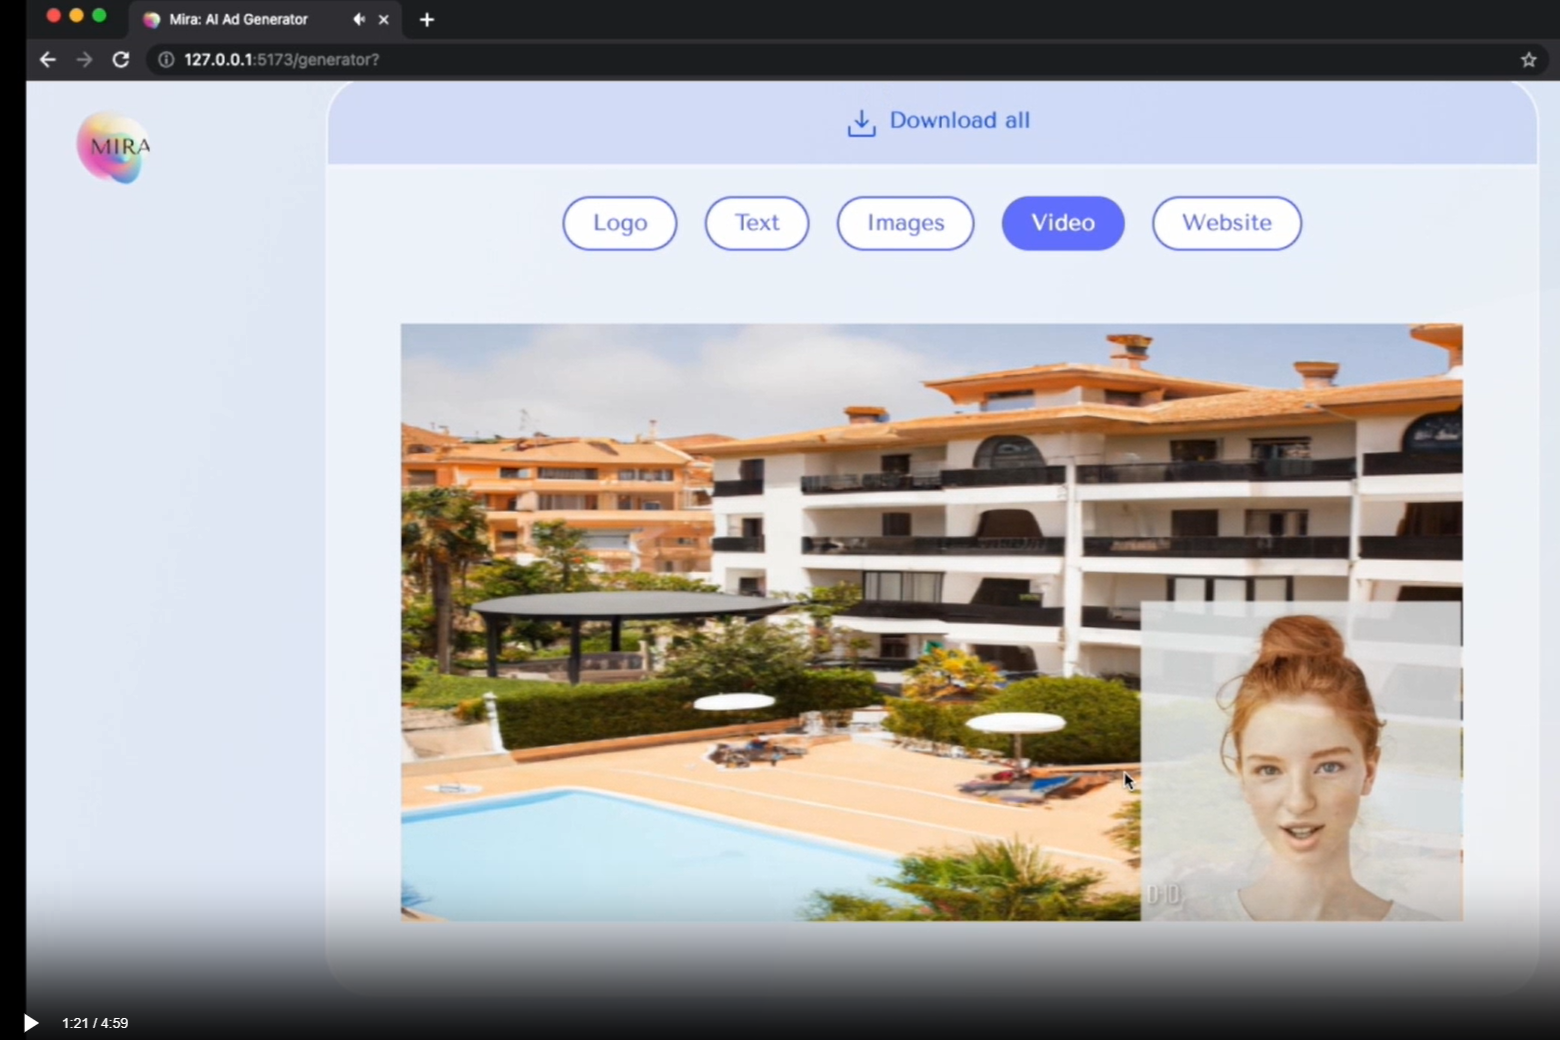Screen dimensions: 1560x1040
Task: Click the Mira tab favicon
Action: (151, 19)
